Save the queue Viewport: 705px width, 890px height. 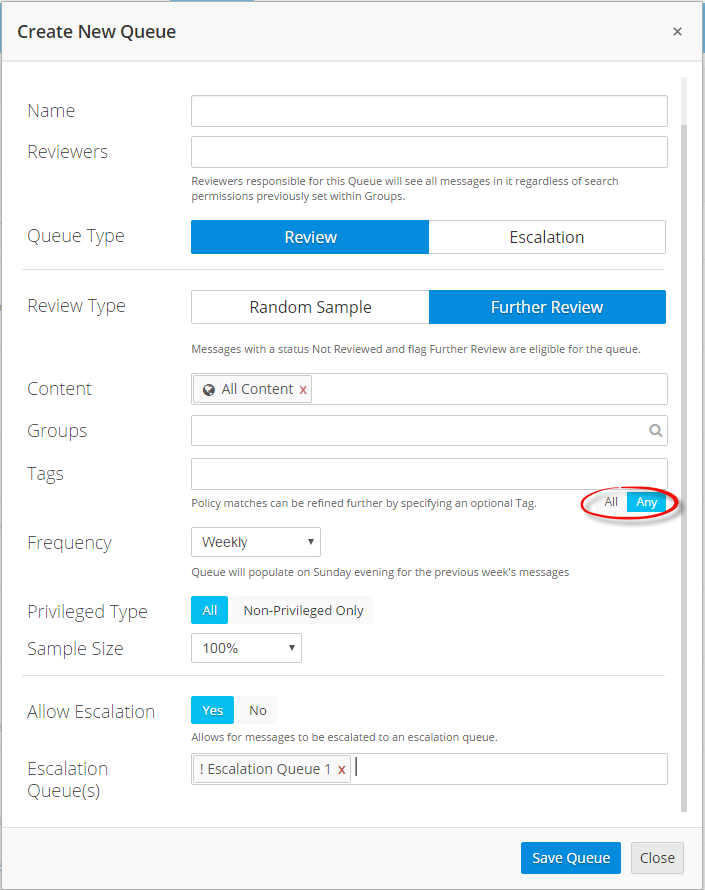click(x=570, y=858)
